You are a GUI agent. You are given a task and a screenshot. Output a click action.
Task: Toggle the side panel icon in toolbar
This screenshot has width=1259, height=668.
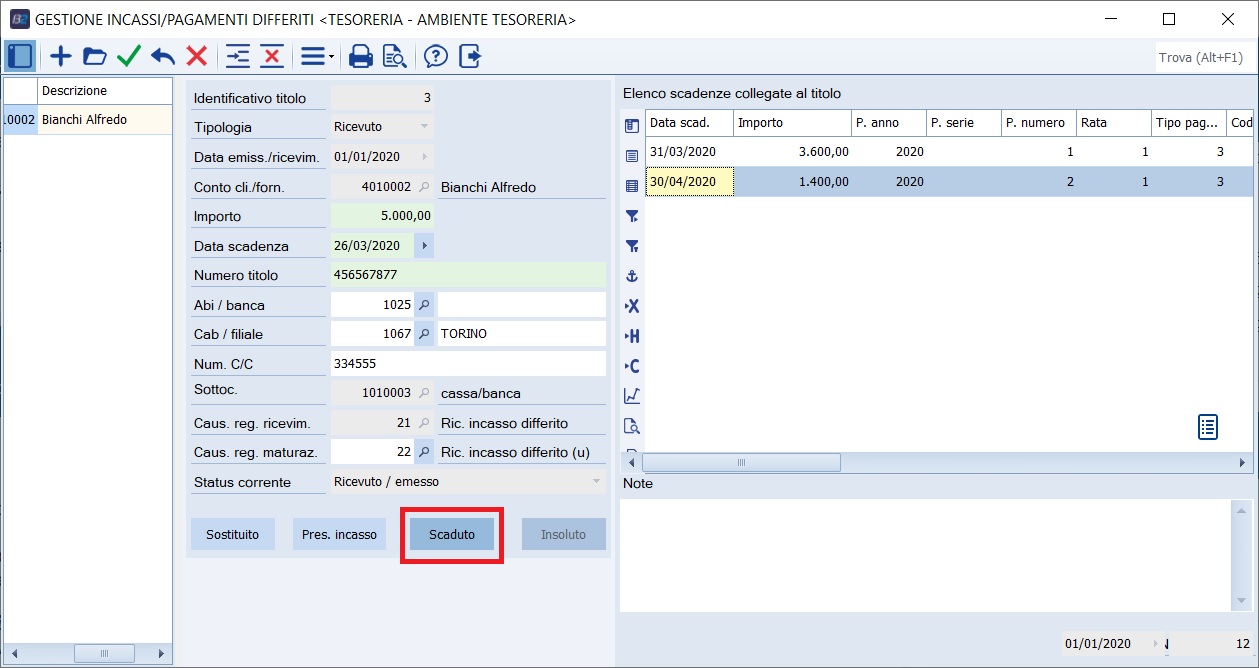(x=20, y=56)
